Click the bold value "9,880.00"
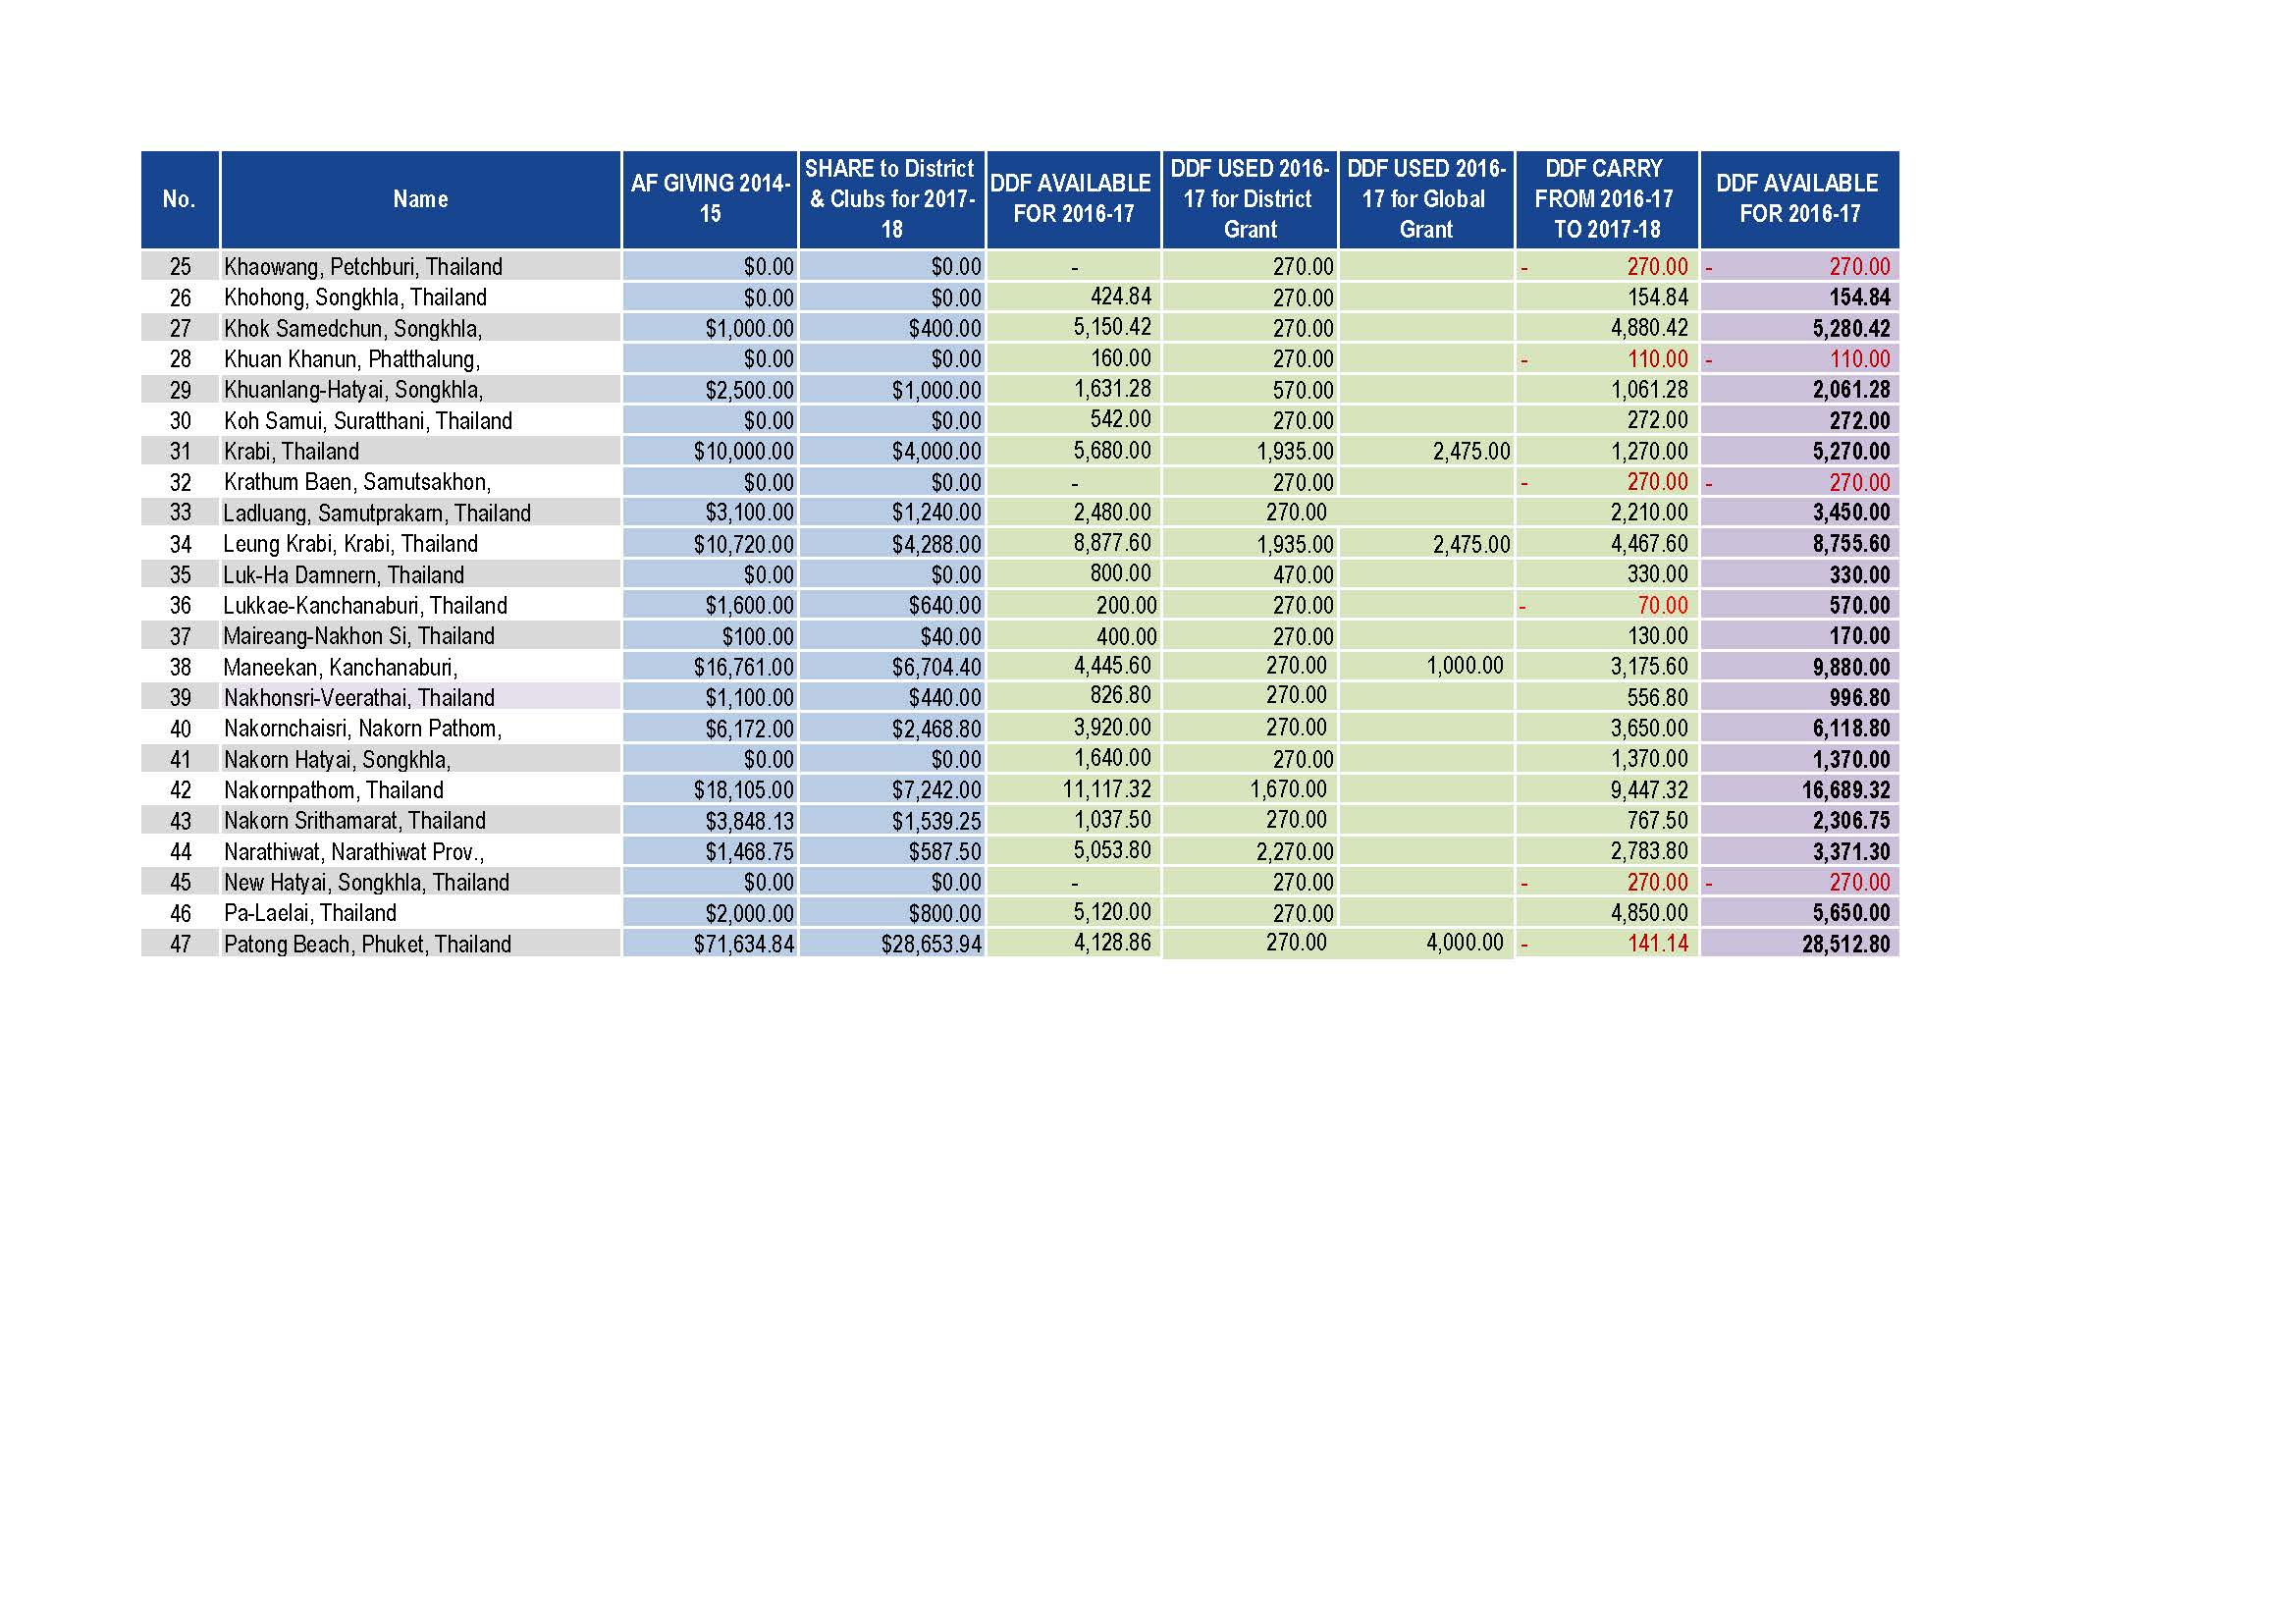The height and width of the screenshot is (1624, 2296). pos(1851,667)
